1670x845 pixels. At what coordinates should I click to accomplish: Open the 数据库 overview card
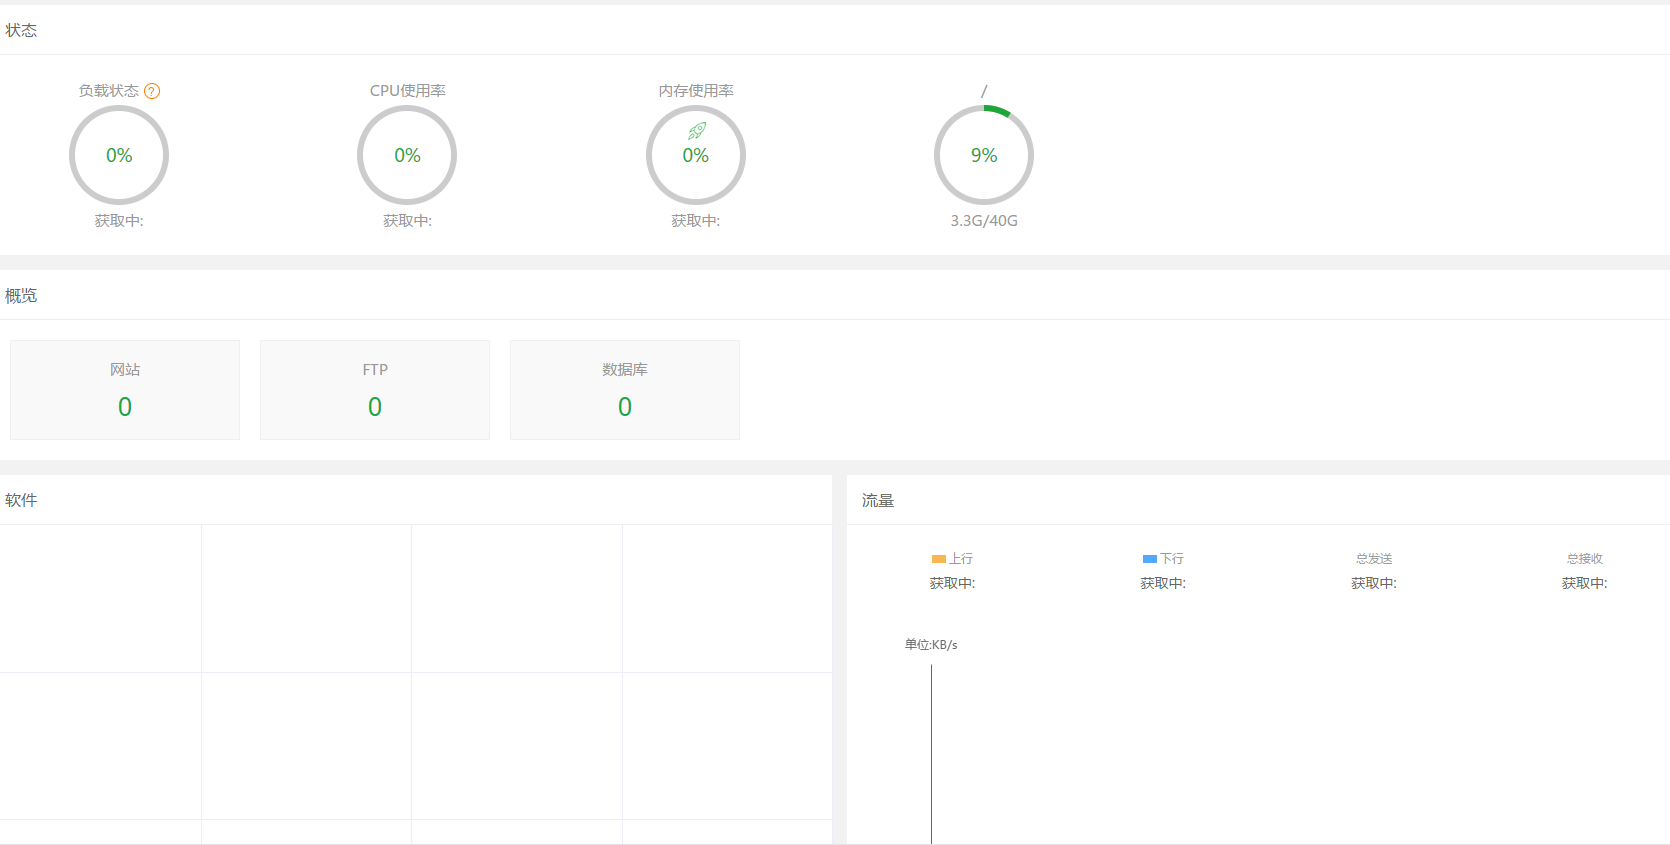point(625,390)
